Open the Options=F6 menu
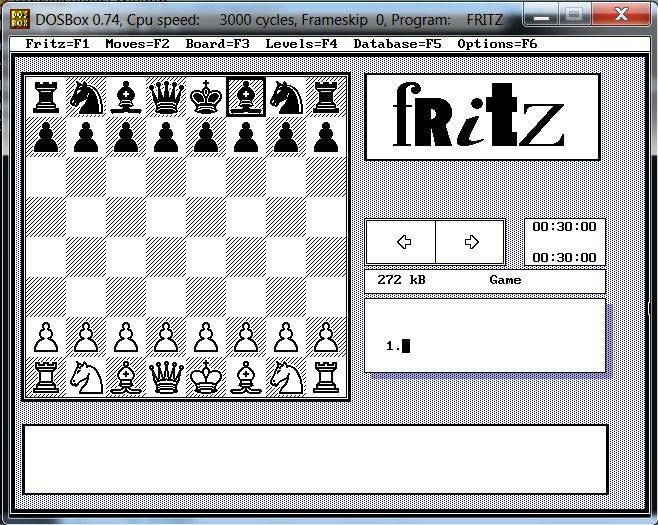Viewport: 658px width, 525px height. (497, 44)
